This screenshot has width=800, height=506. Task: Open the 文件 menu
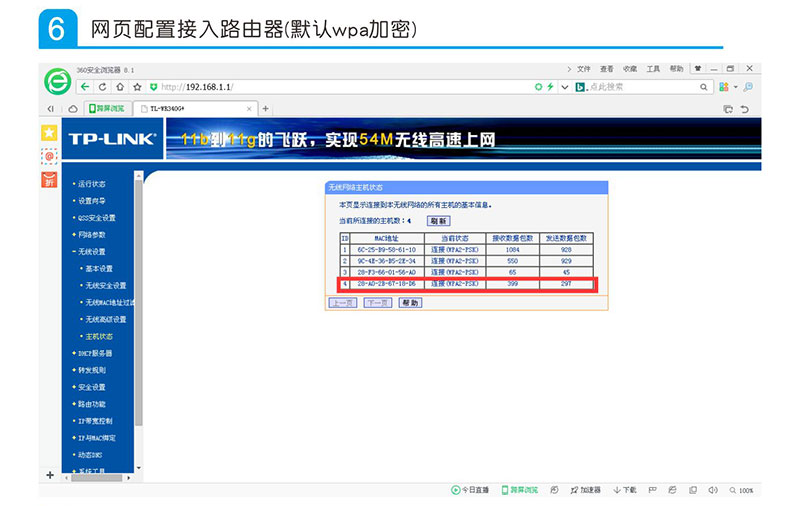584,69
